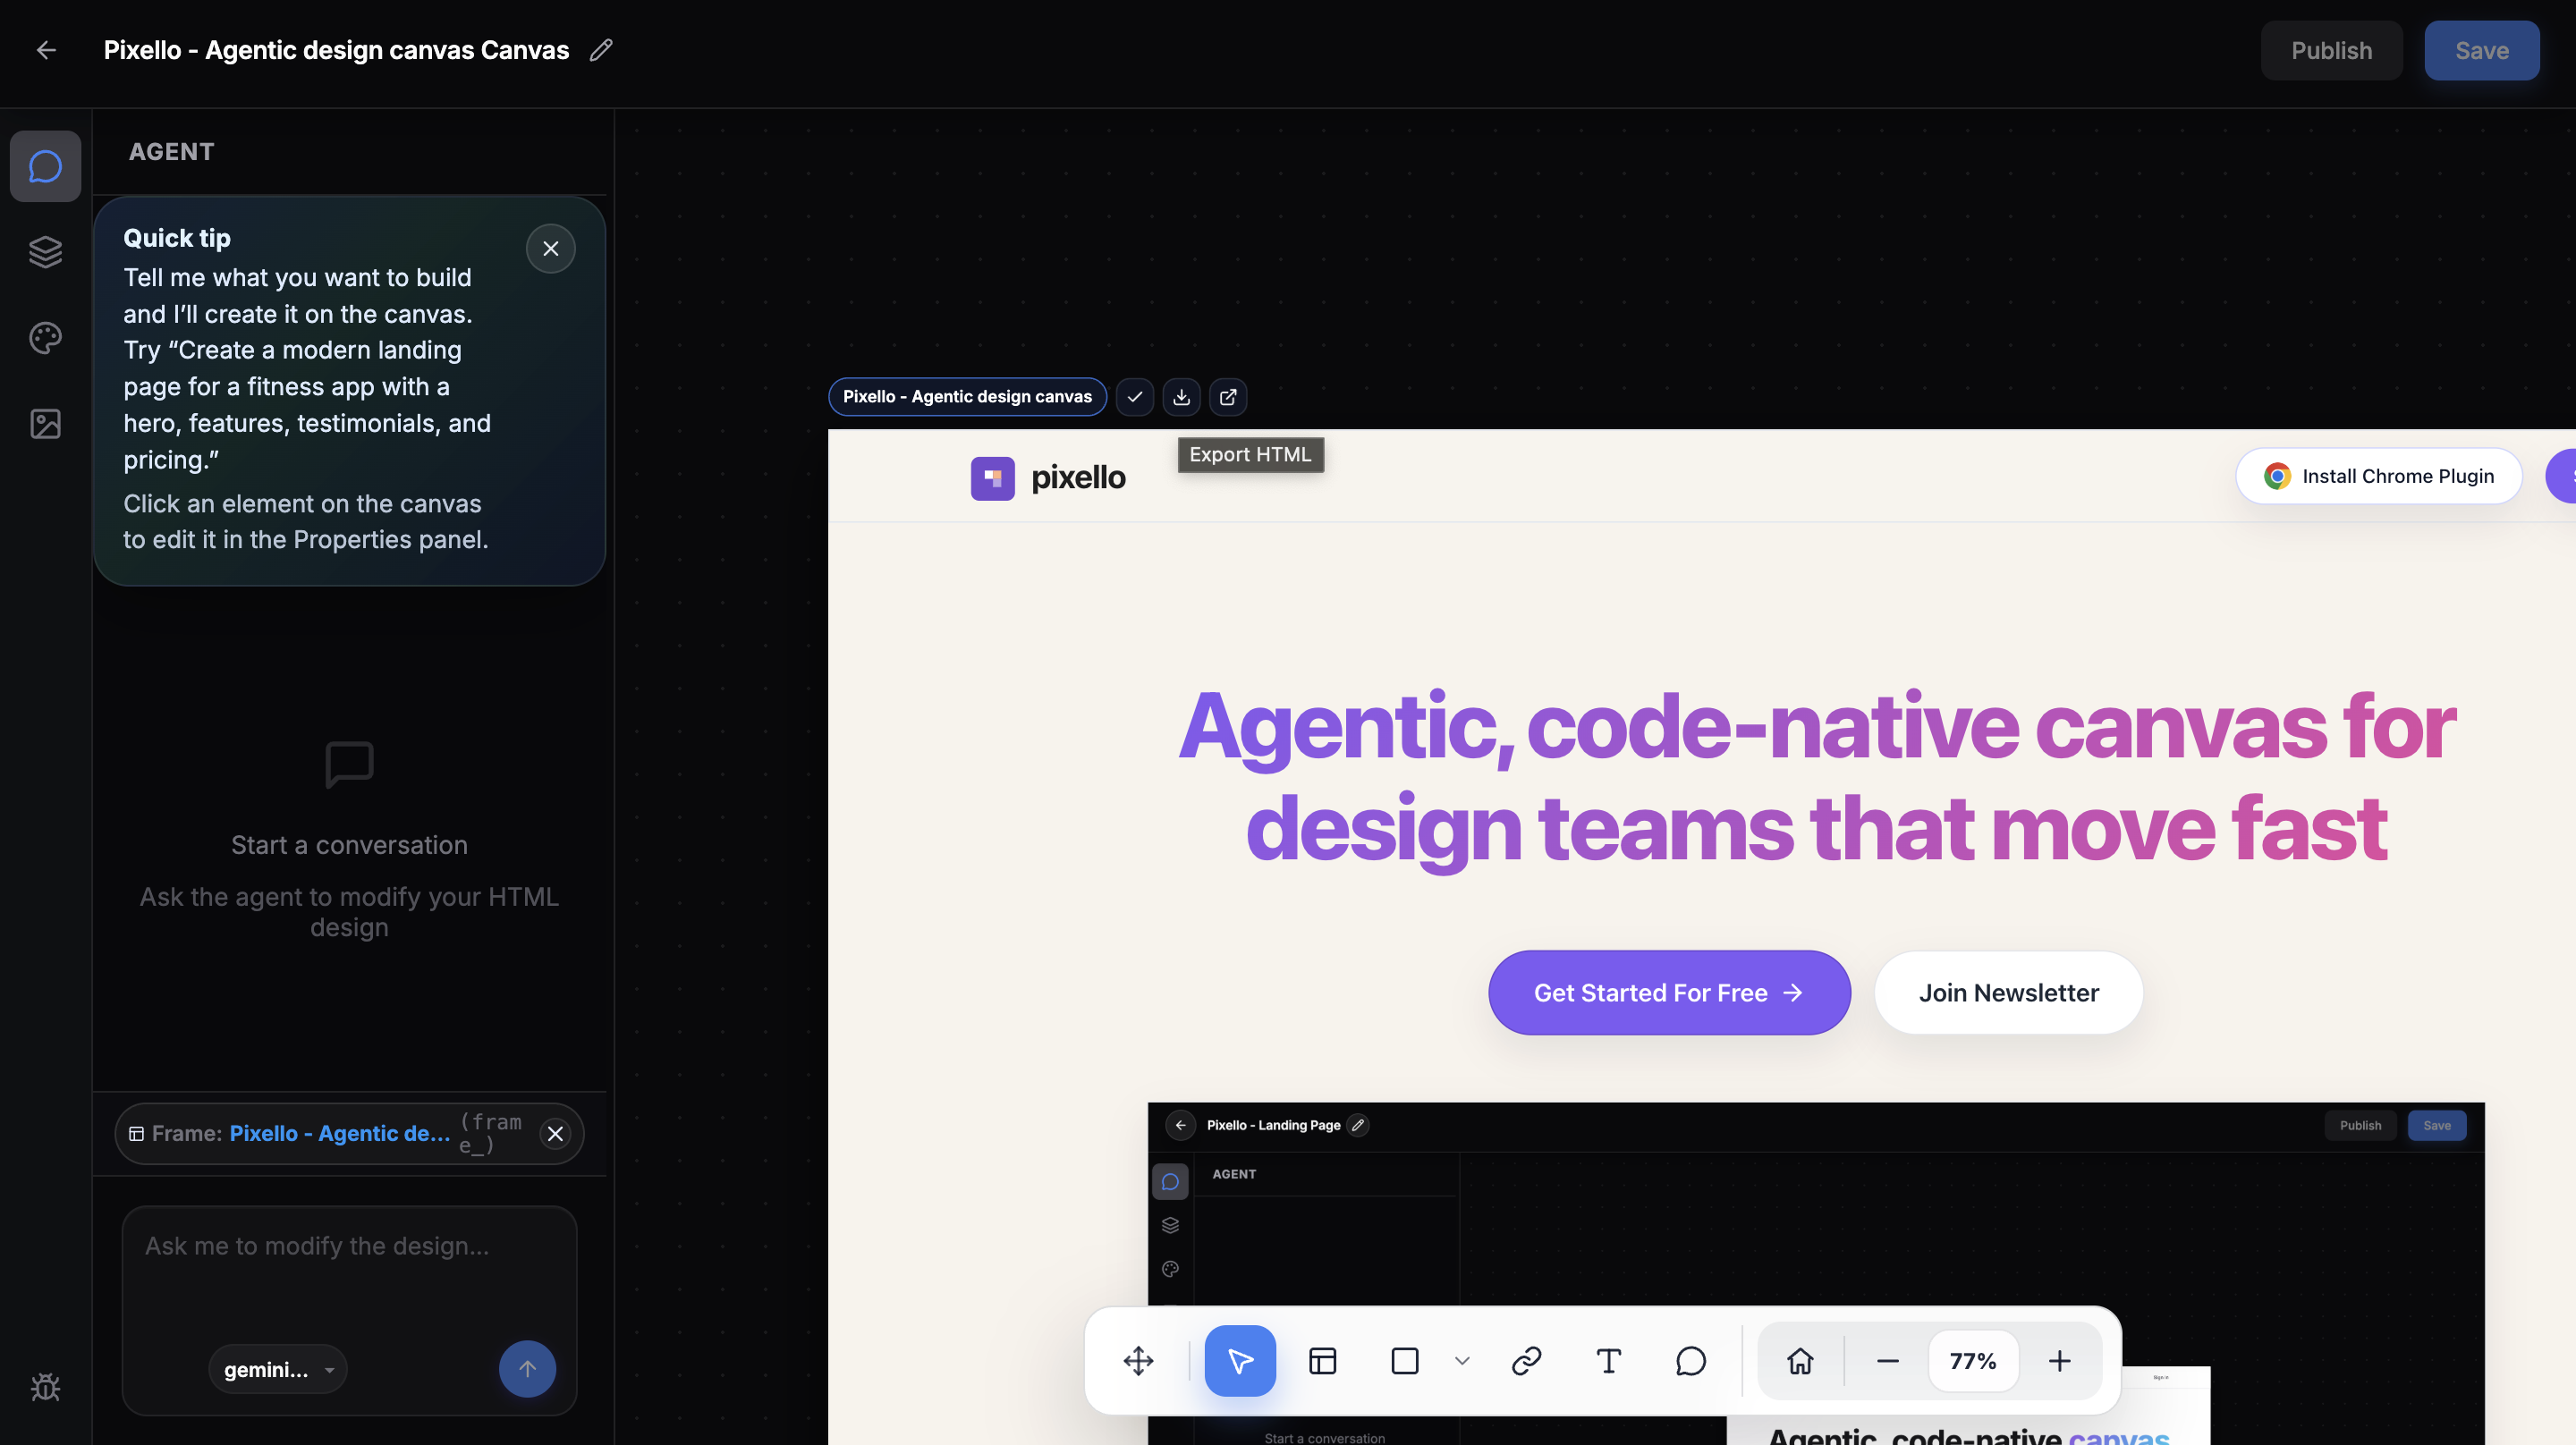Viewport: 2576px width, 1445px height.
Task: Select the pan/move tool
Action: (x=1138, y=1361)
